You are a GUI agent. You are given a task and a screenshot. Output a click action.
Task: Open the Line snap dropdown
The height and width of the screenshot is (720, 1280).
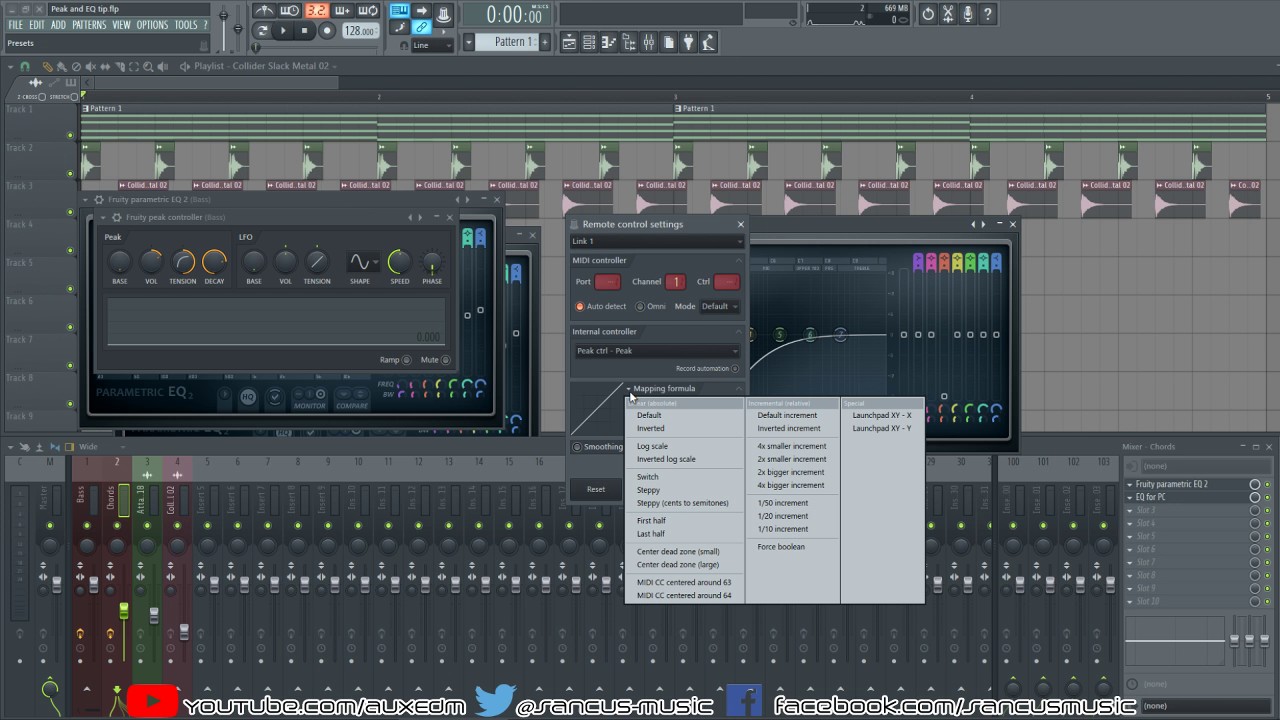click(430, 45)
